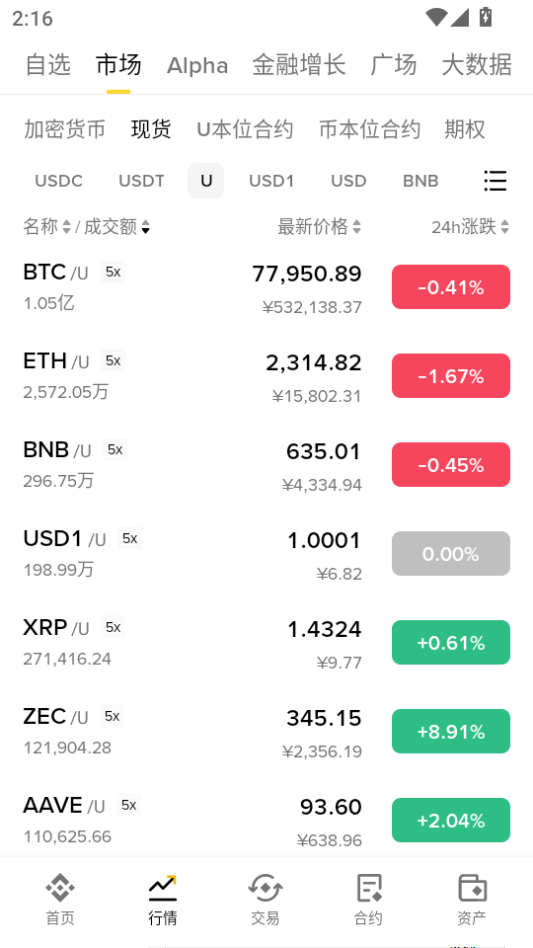The height and width of the screenshot is (948, 533).
Task: Sort by 成交额 volume arrows
Action: (145, 227)
